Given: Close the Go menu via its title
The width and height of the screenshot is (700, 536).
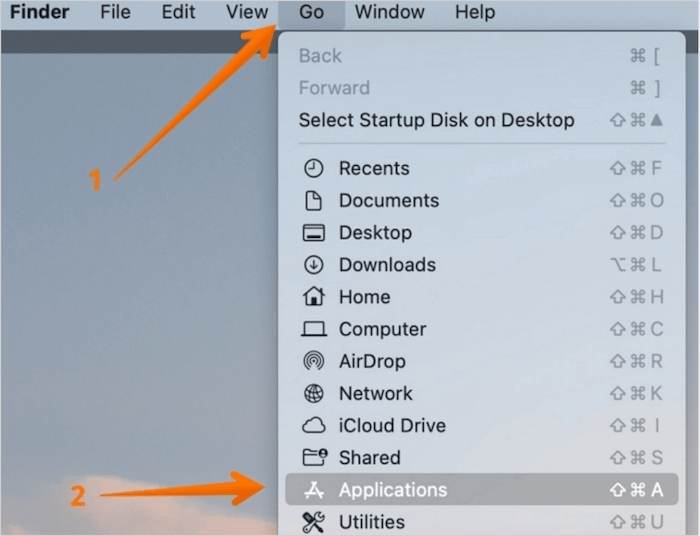Looking at the screenshot, I should point(311,13).
